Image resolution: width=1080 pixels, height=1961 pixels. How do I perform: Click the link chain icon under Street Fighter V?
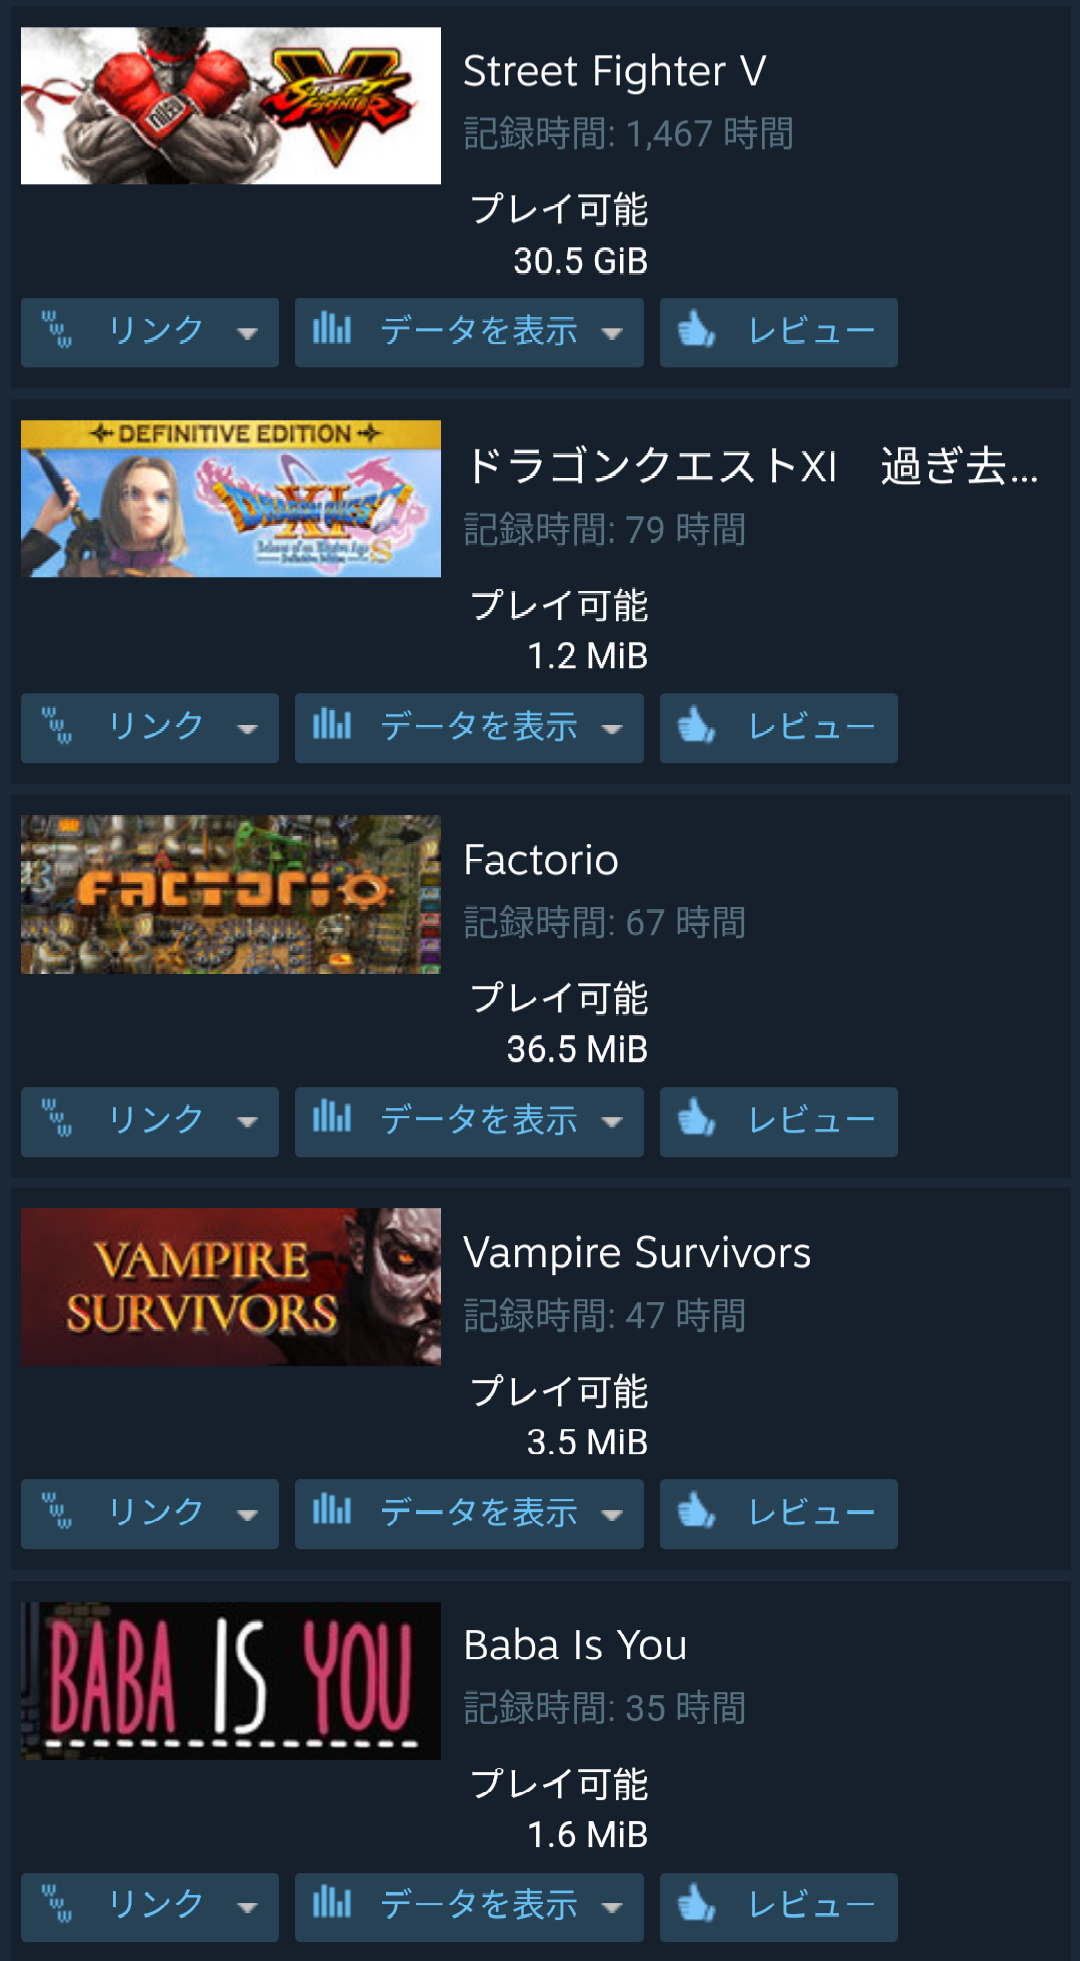[x=57, y=329]
